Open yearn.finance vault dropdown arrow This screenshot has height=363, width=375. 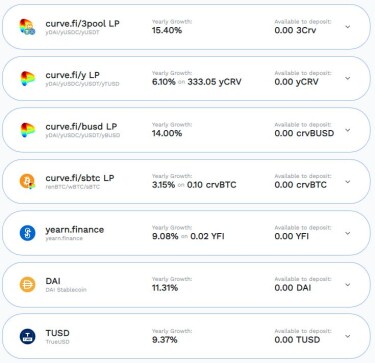[x=348, y=233]
